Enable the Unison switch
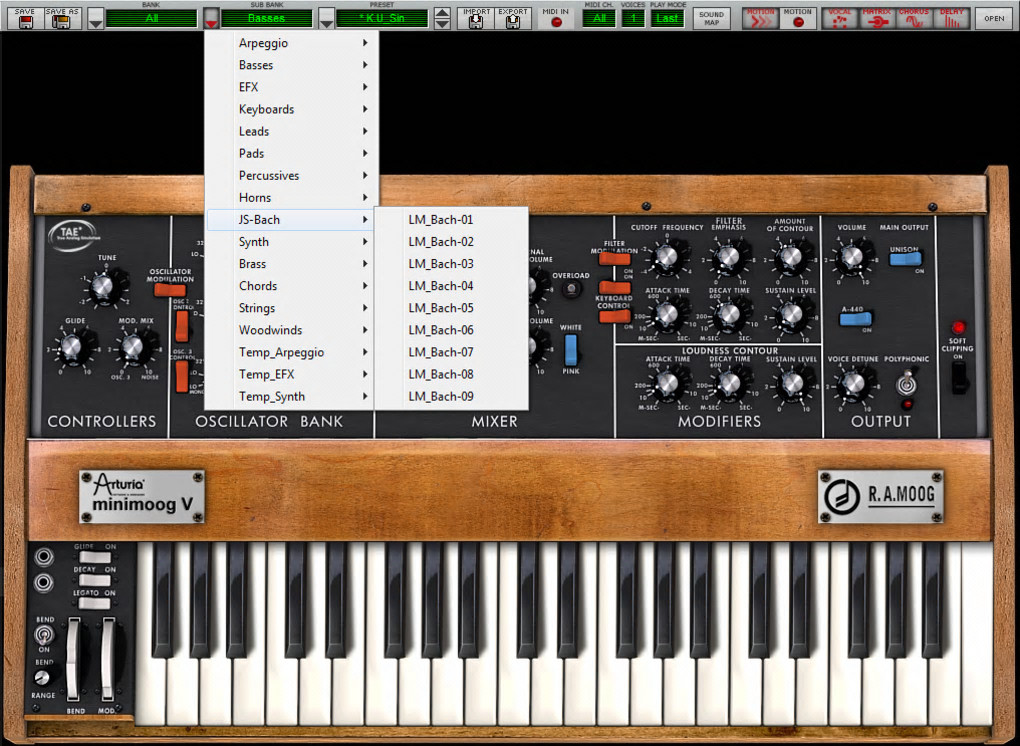The image size is (1020, 746). (x=905, y=260)
